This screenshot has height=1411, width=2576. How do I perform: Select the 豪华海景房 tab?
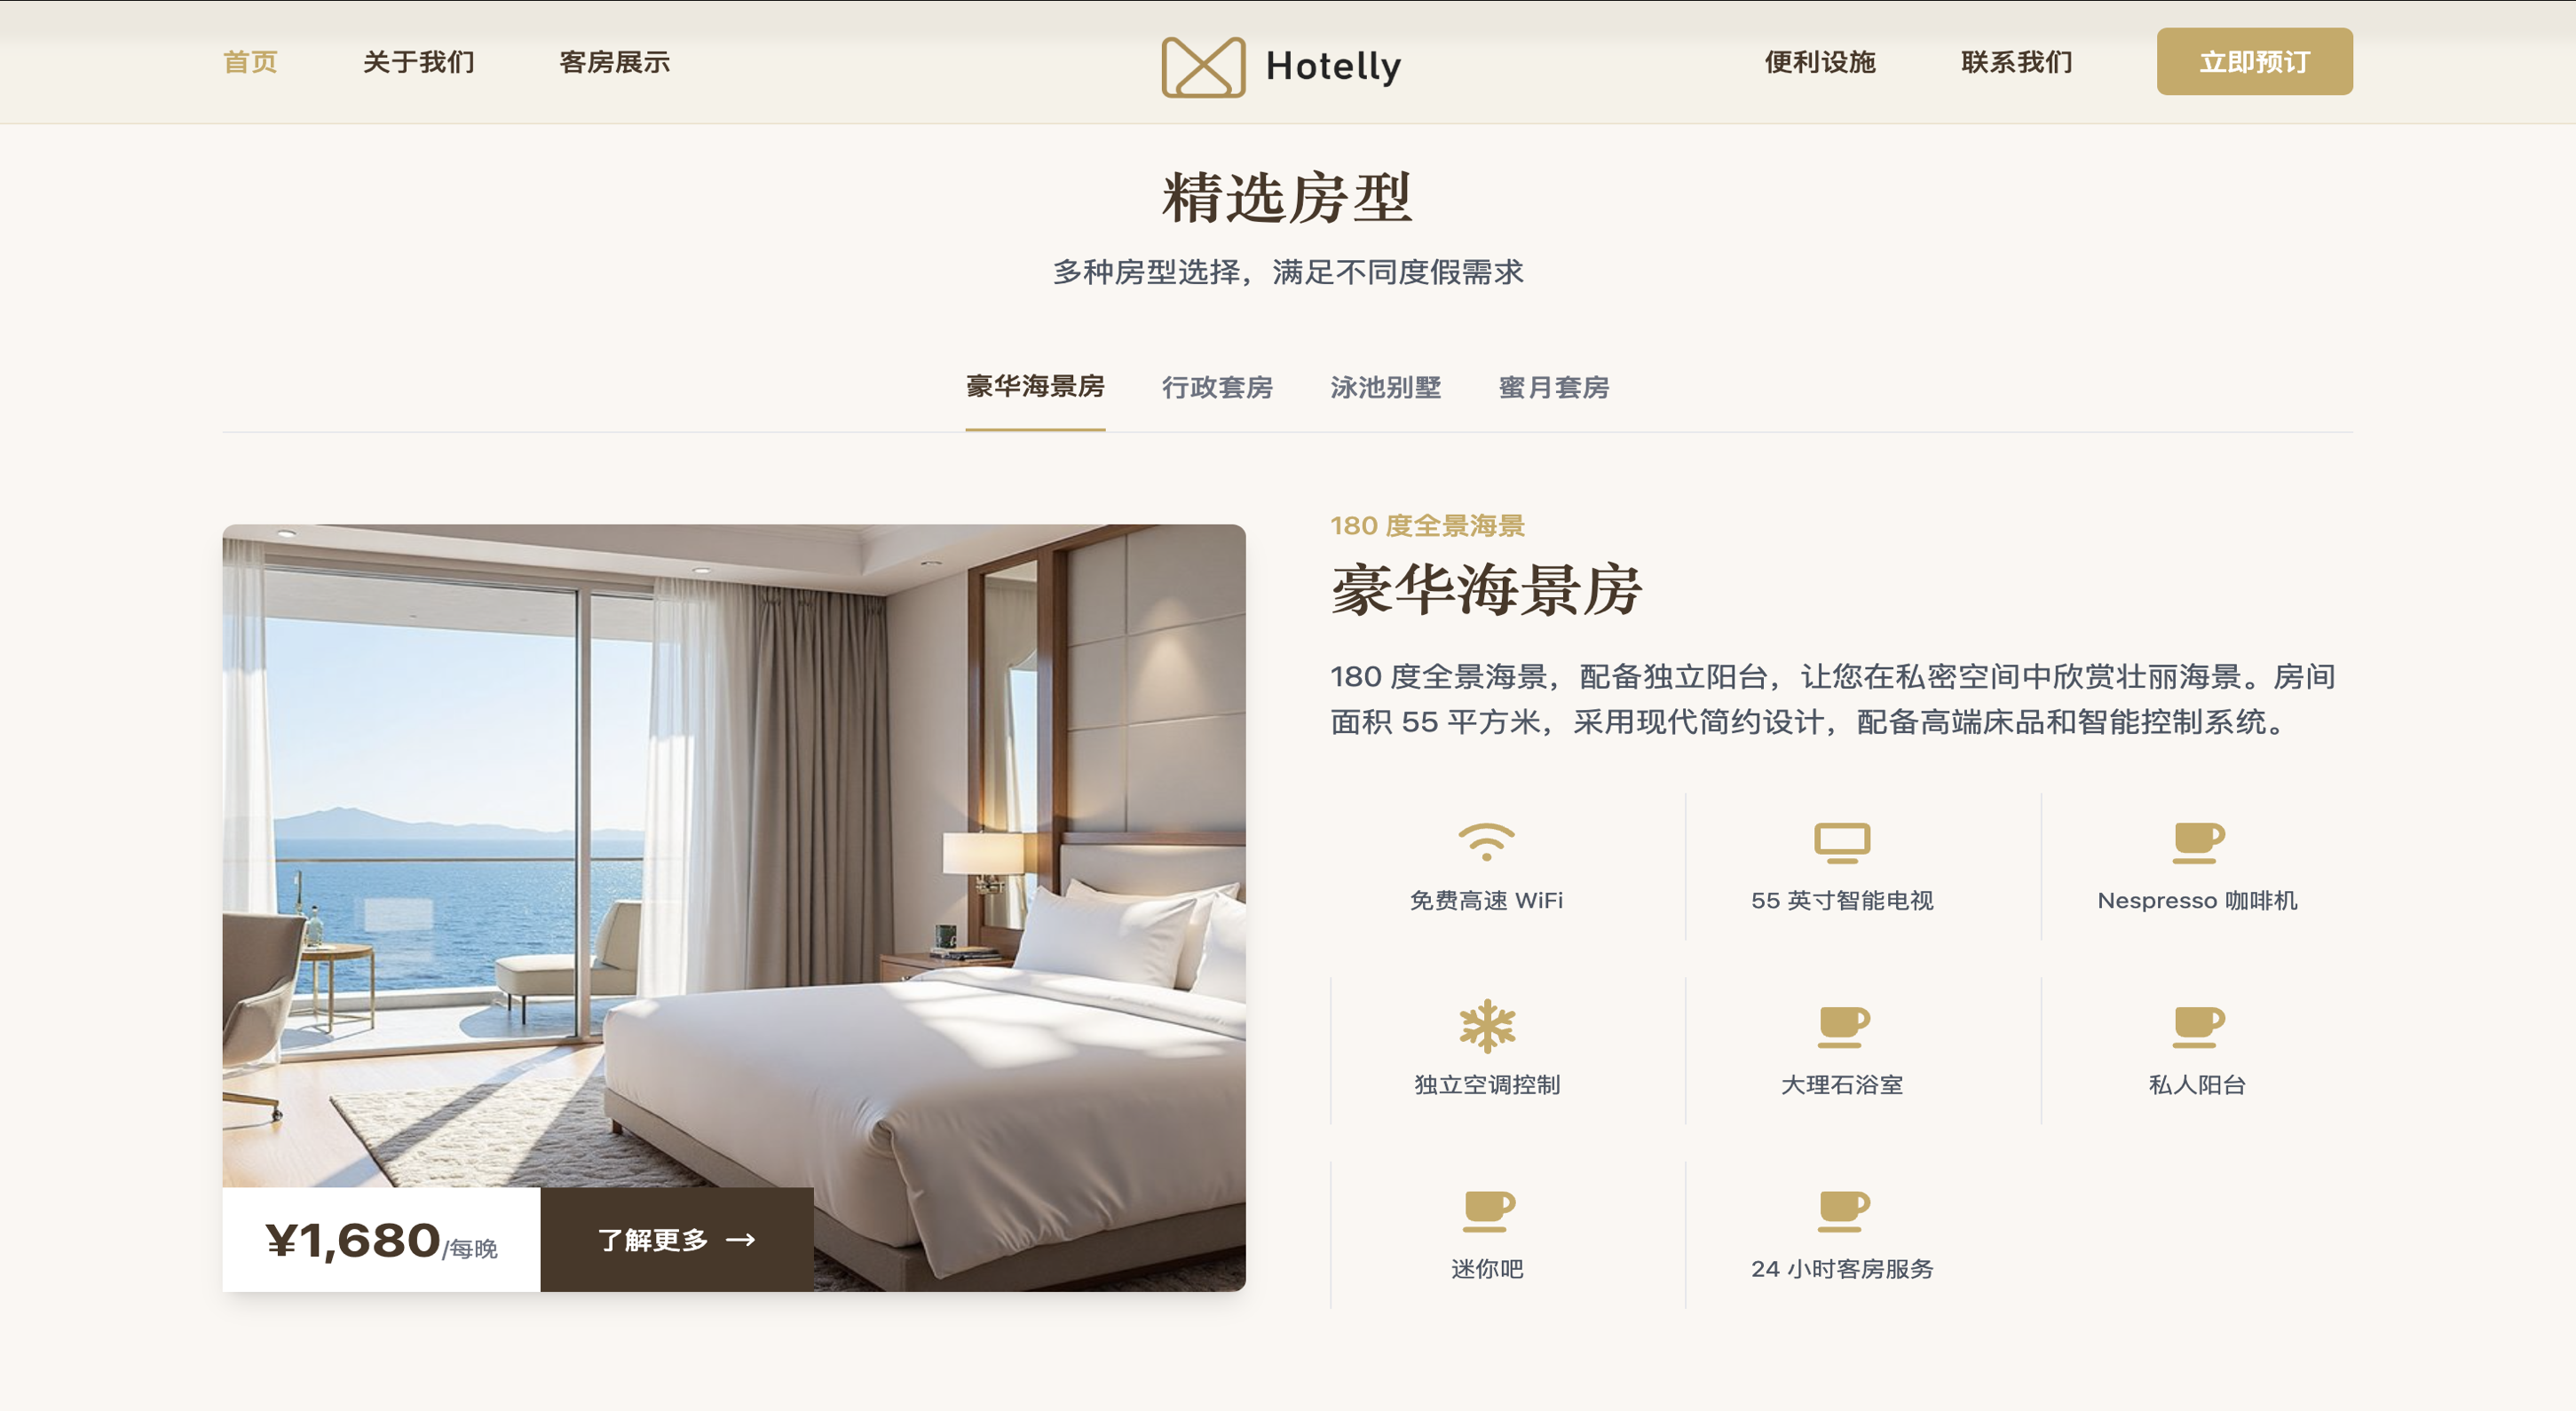pyautogui.click(x=1035, y=387)
